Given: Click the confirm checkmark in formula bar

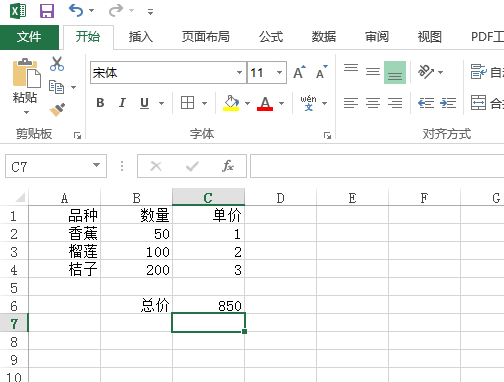Looking at the screenshot, I should pos(192,166).
